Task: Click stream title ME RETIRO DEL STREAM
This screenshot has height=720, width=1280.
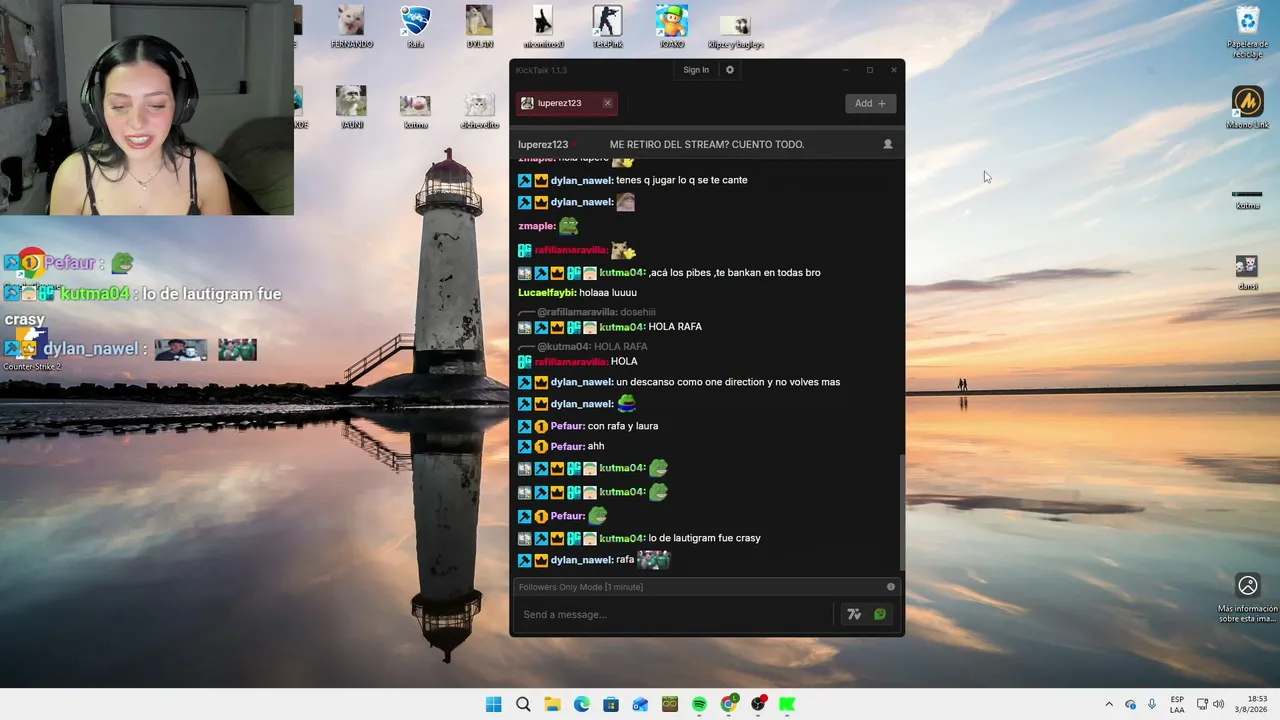Action: (707, 144)
